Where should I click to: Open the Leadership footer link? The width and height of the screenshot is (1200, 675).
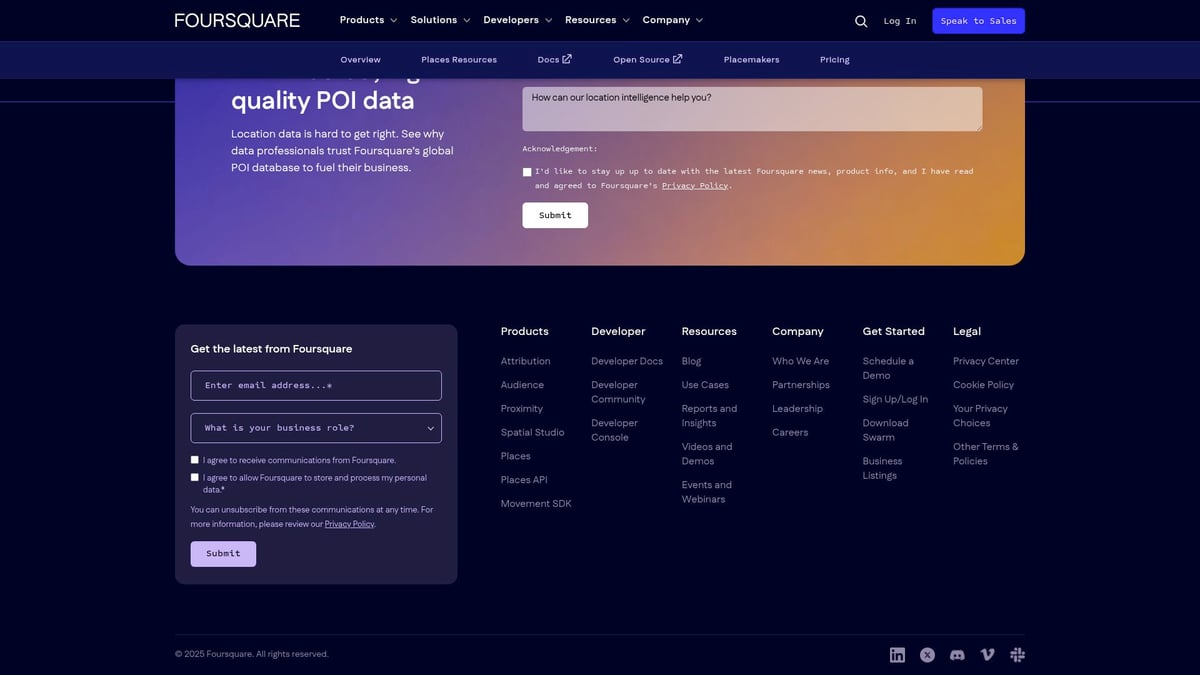tap(797, 409)
